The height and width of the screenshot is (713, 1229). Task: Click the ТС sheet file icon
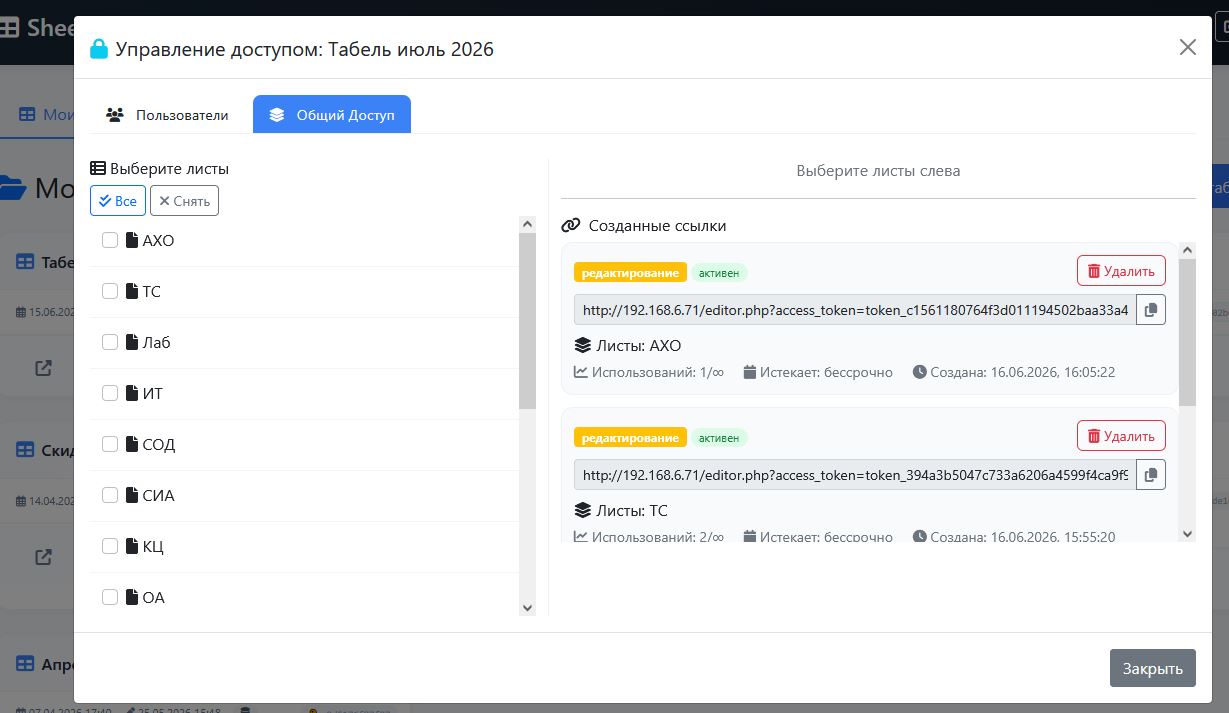tap(132, 291)
